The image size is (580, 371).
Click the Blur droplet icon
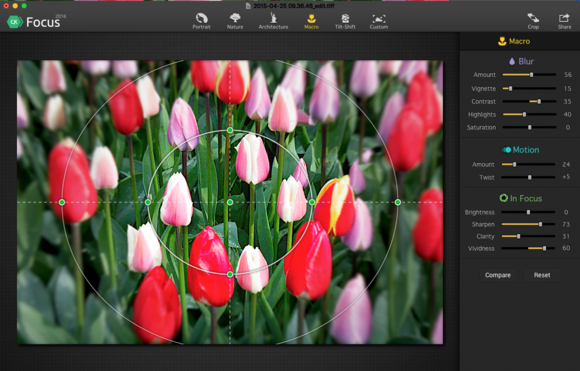click(512, 61)
